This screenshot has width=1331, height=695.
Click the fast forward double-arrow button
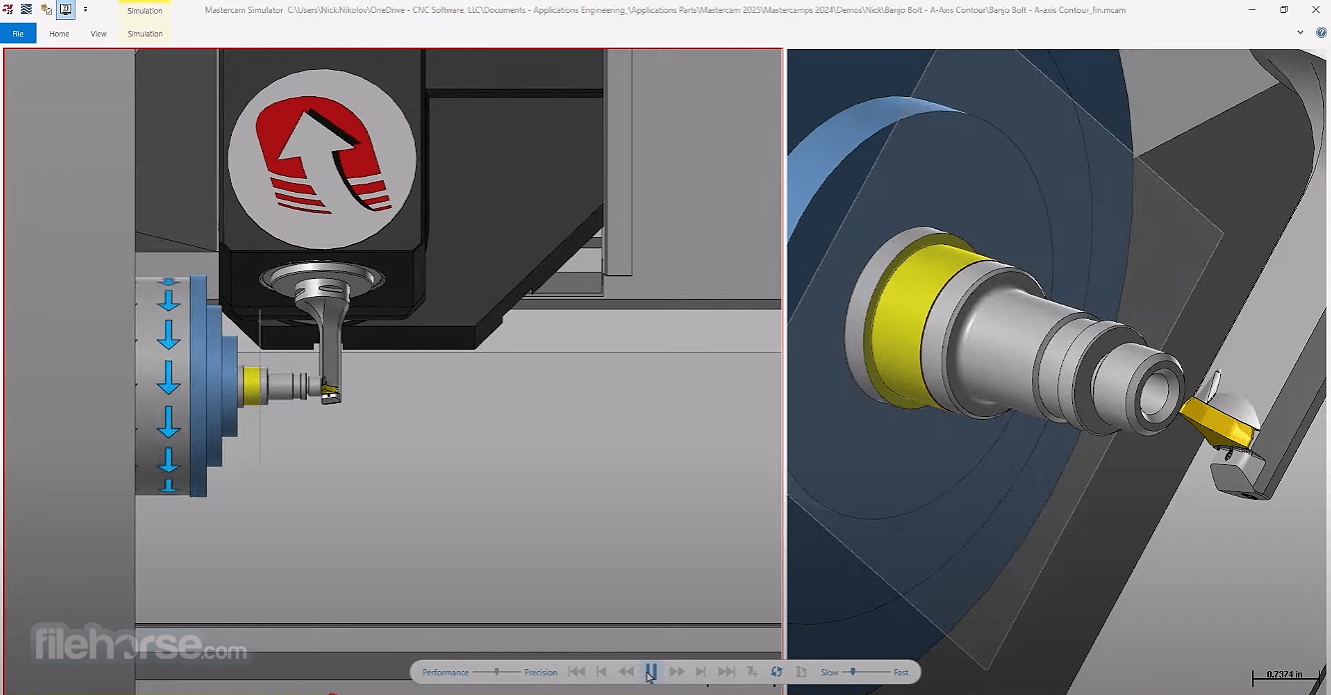677,672
